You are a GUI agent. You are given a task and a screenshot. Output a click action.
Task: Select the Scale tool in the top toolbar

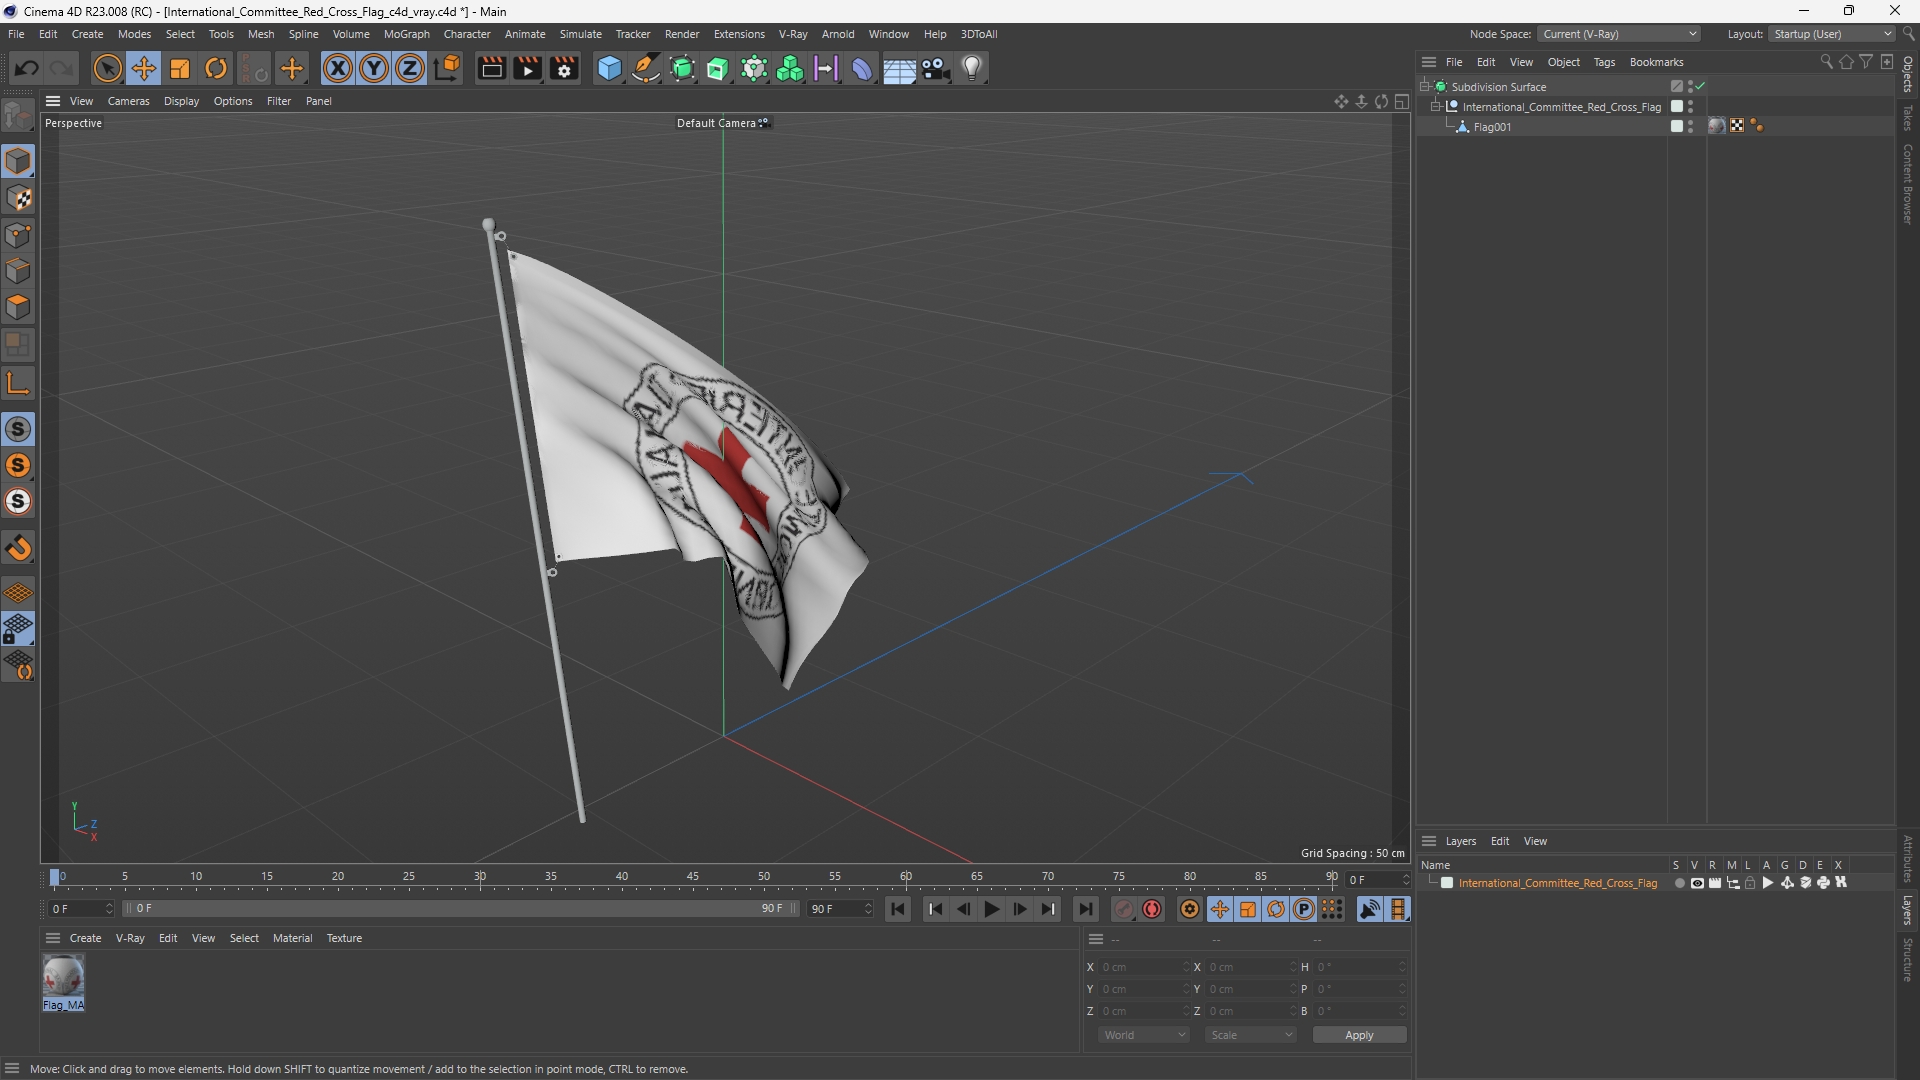point(180,68)
